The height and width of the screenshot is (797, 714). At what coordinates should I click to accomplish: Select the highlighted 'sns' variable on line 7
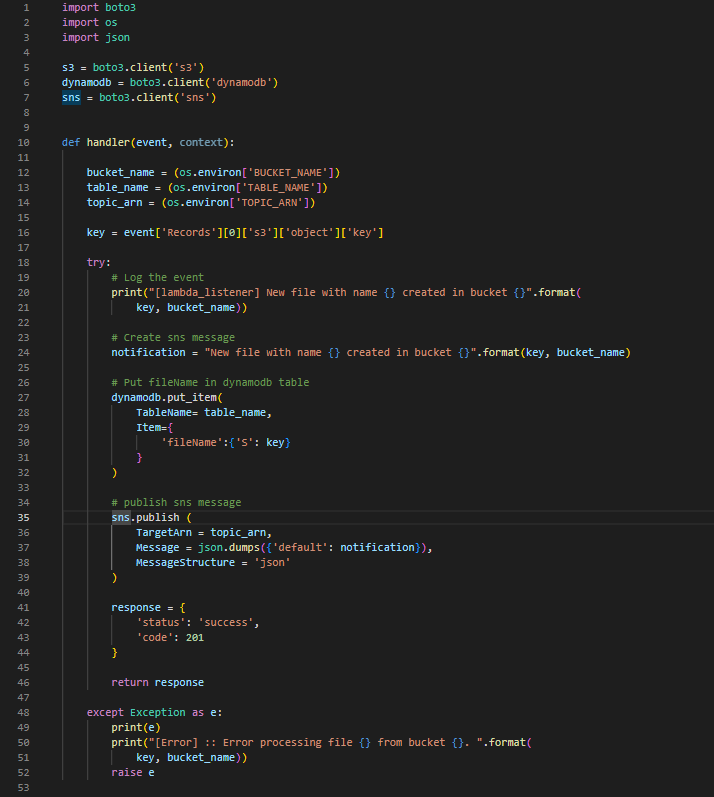pos(71,98)
